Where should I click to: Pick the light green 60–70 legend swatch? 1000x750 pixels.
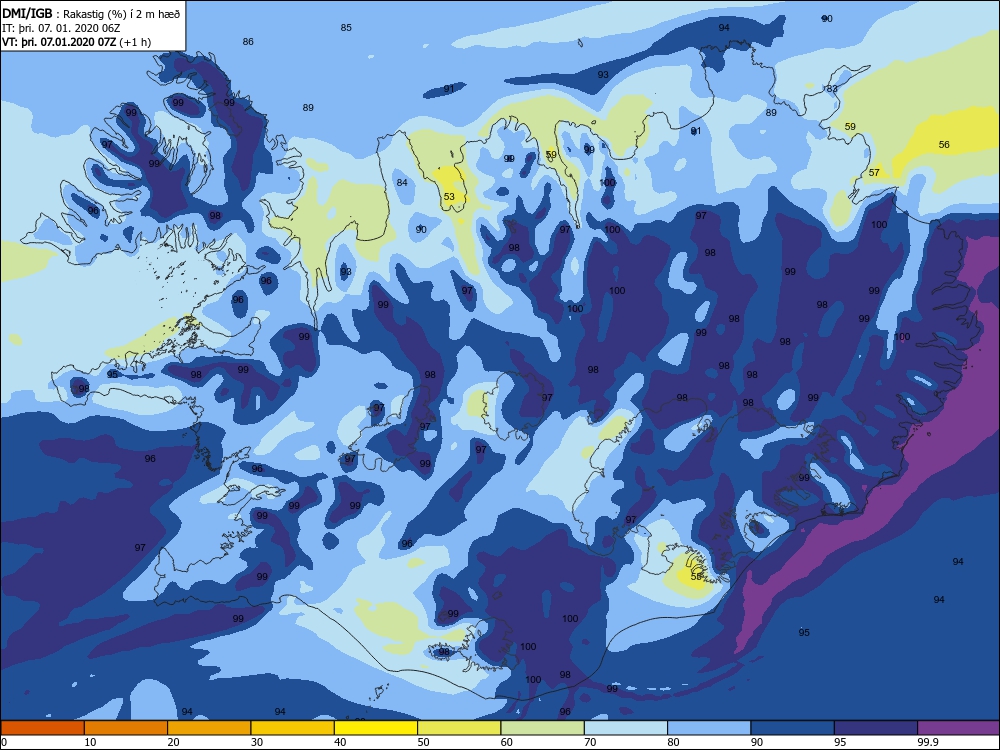pos(543,728)
